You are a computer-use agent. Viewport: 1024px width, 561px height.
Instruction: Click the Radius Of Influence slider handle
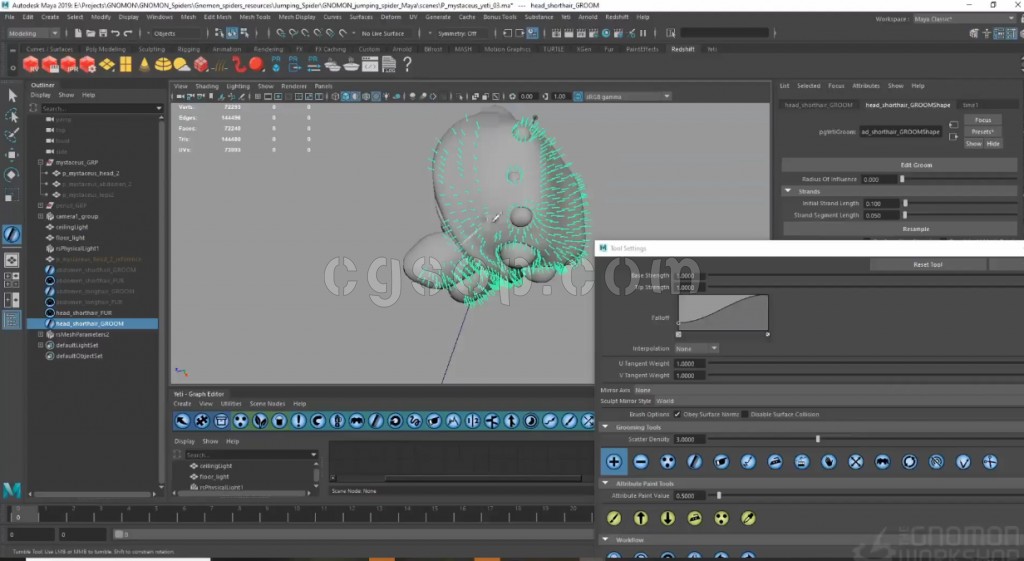point(902,179)
